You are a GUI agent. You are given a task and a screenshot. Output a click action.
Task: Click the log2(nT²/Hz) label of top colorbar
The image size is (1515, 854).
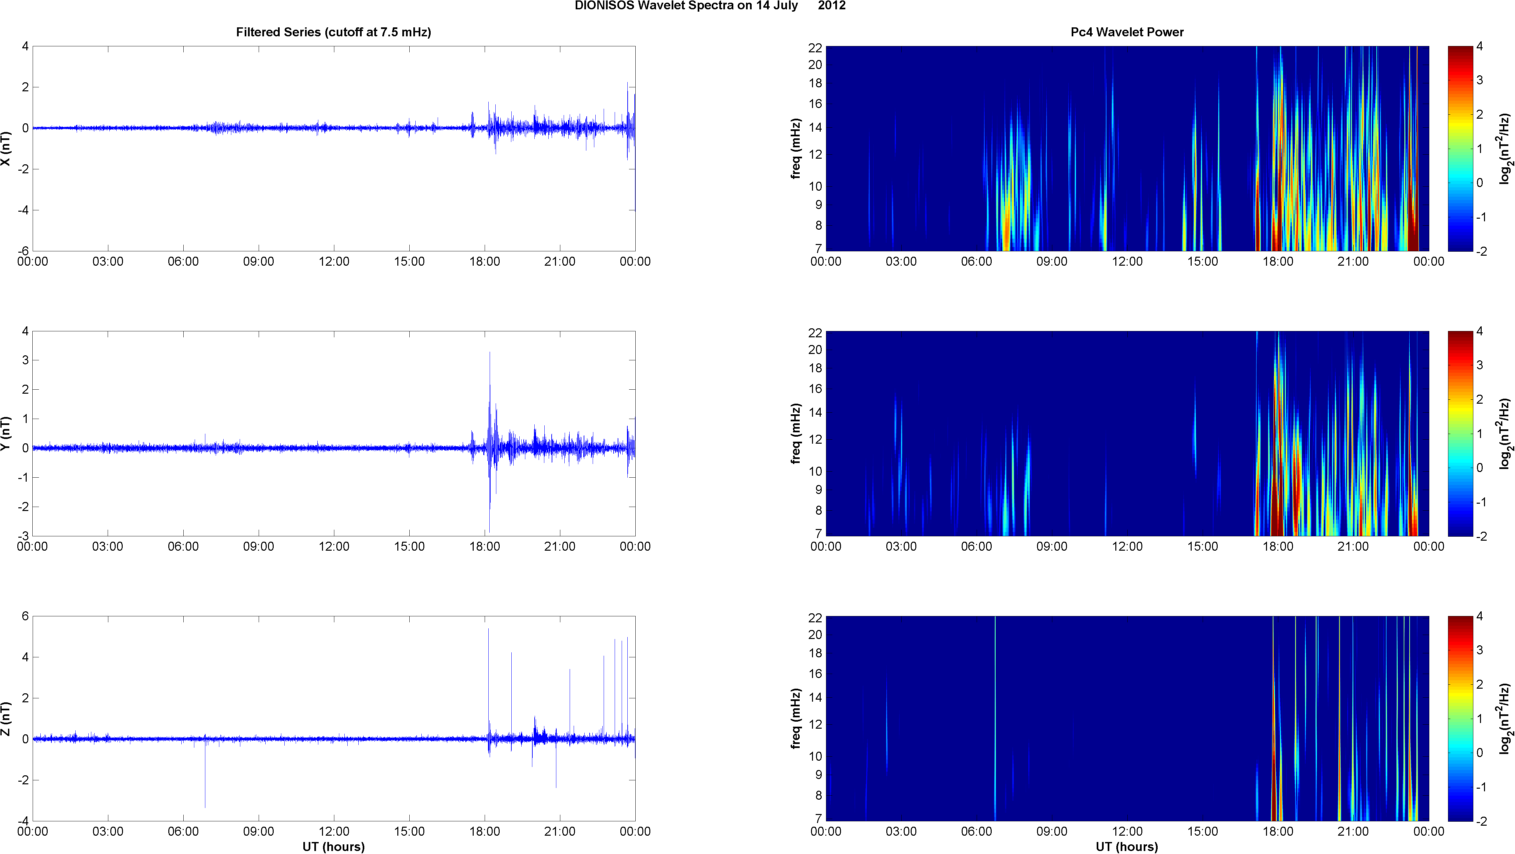[x=1504, y=148]
